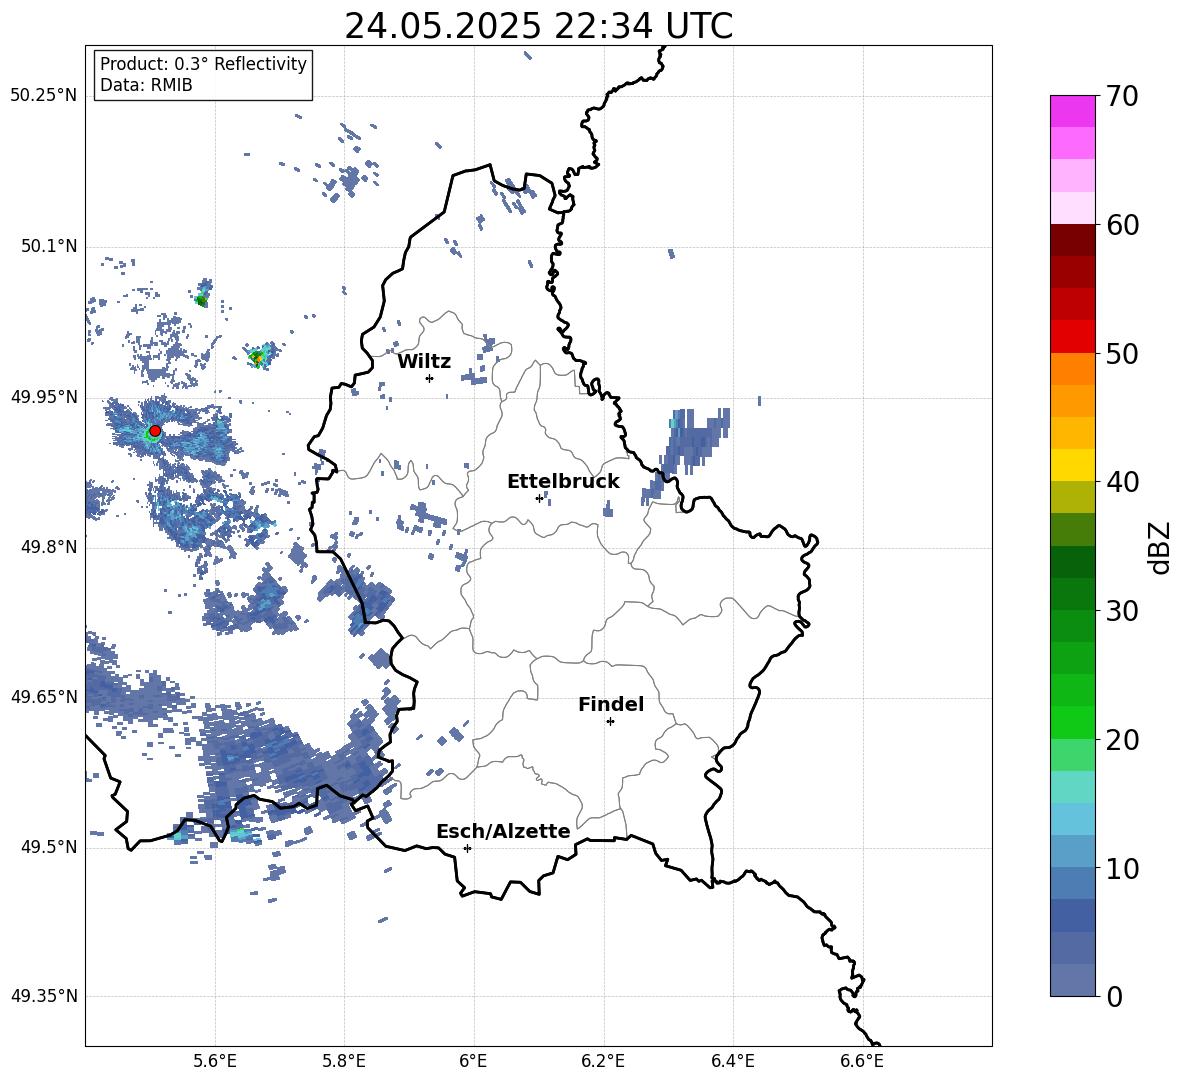Screen dimensions: 1184x1081
Task: Click the 5.6°E longitude tick label
Action: coord(215,1061)
